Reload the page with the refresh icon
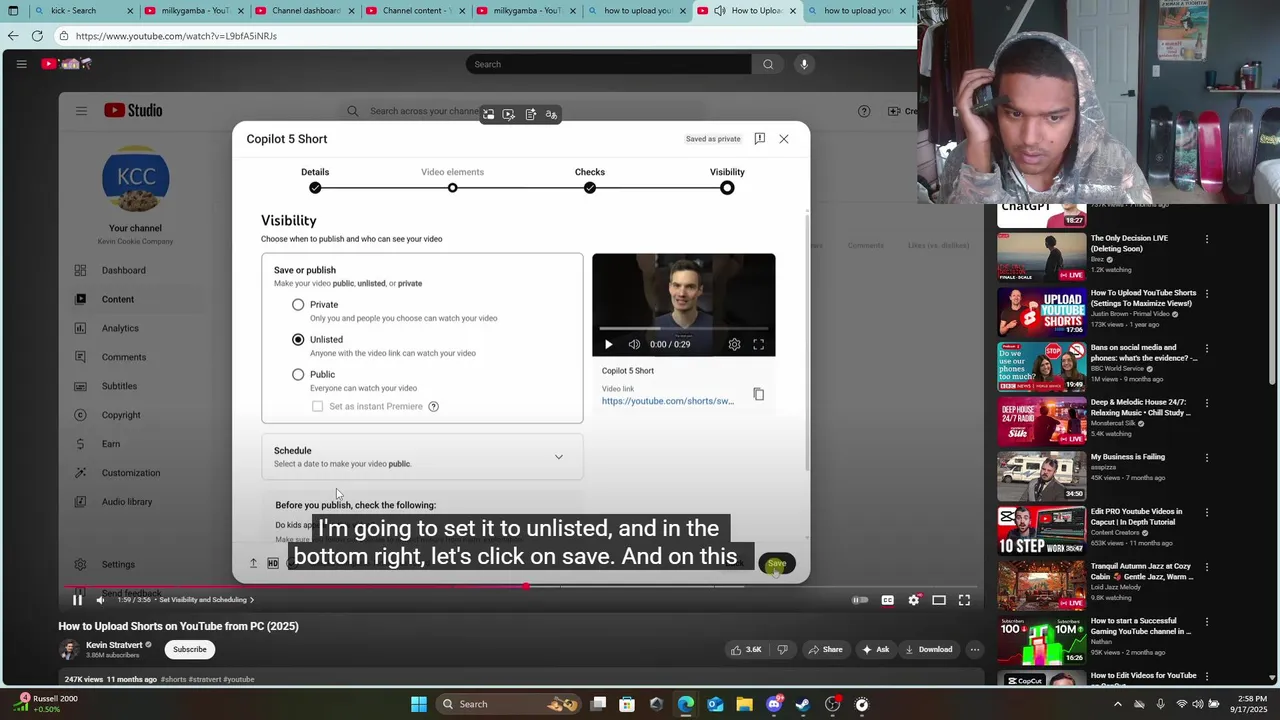This screenshot has height=720, width=1280. tap(37, 36)
